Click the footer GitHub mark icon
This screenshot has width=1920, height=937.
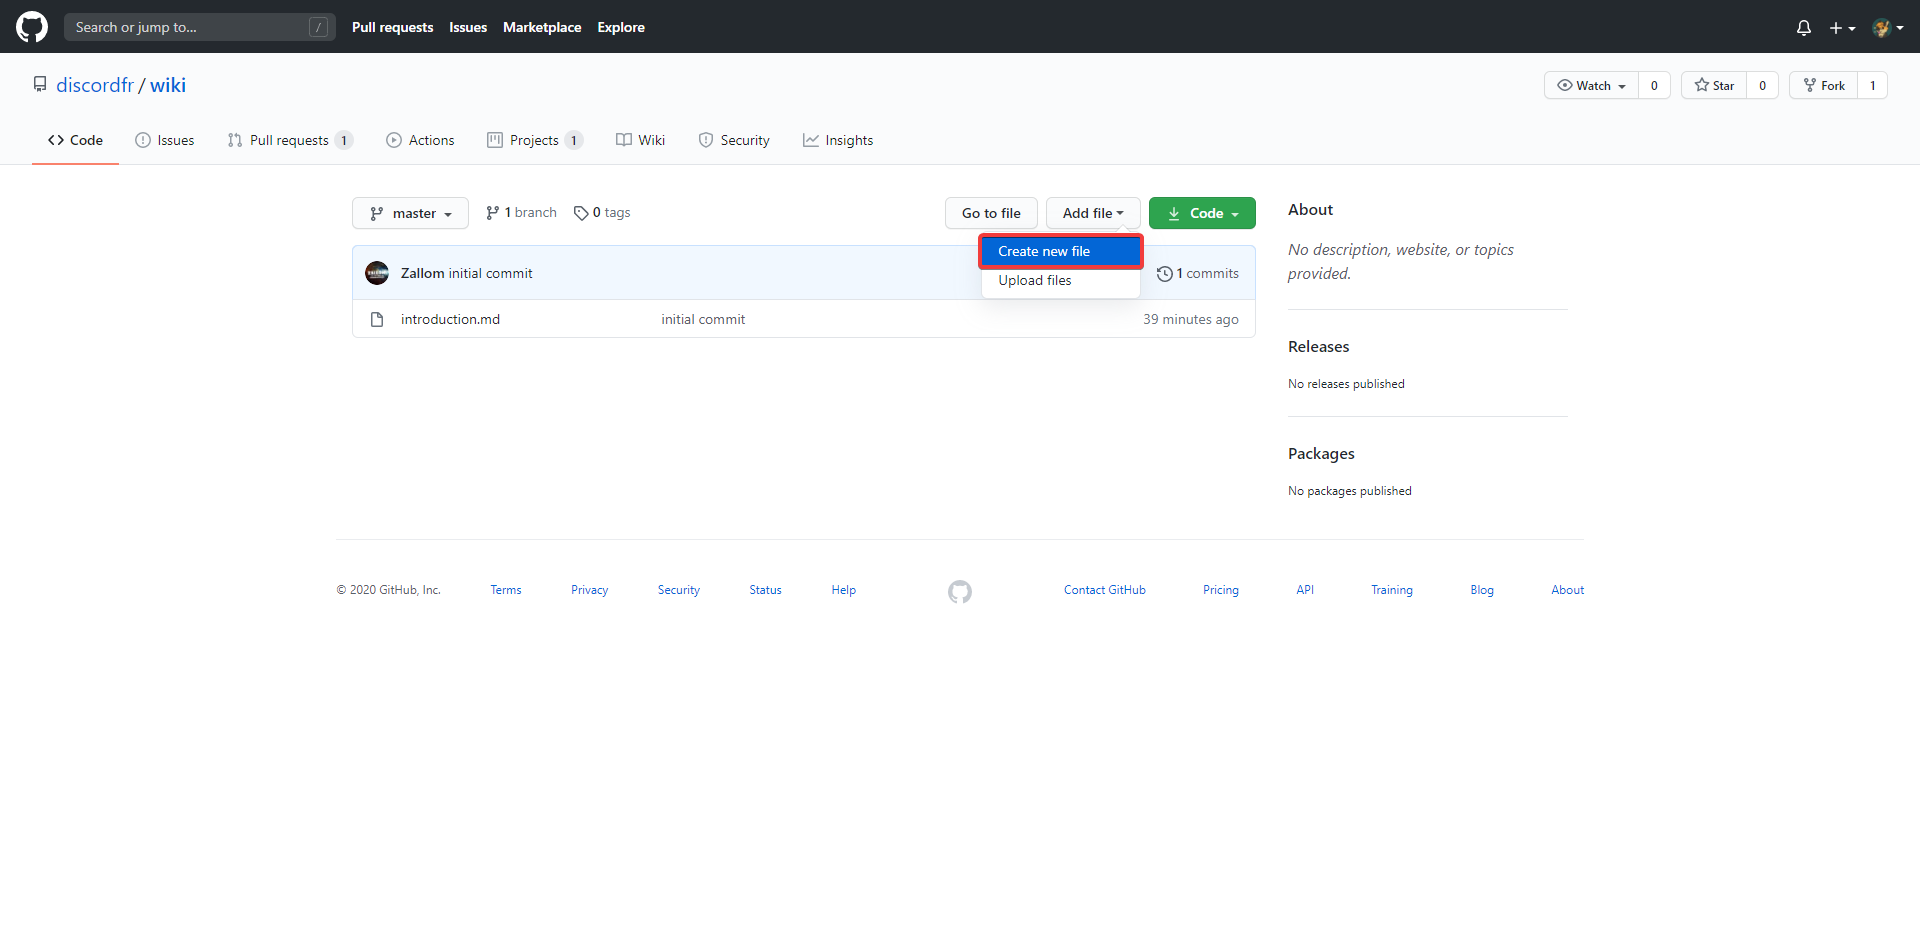click(960, 592)
